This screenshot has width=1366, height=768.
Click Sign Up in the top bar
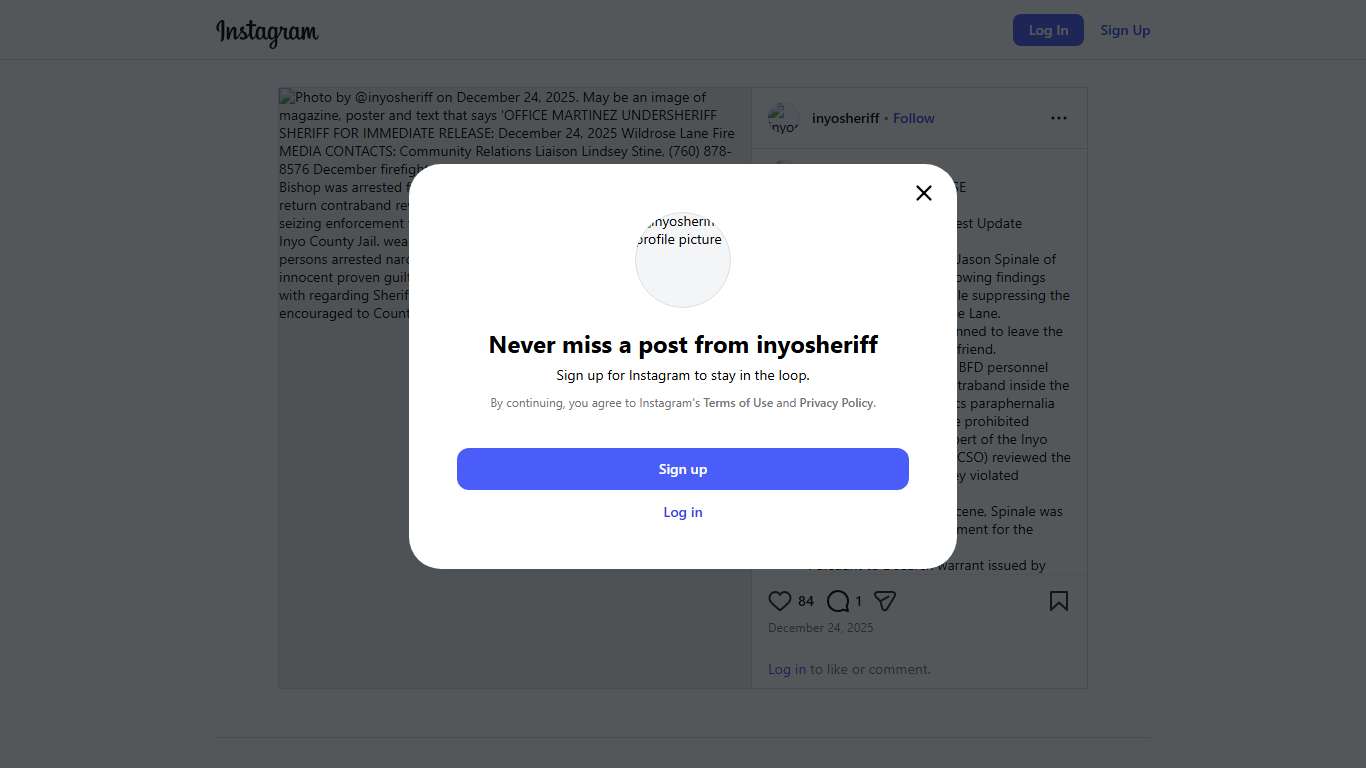point(1125,30)
